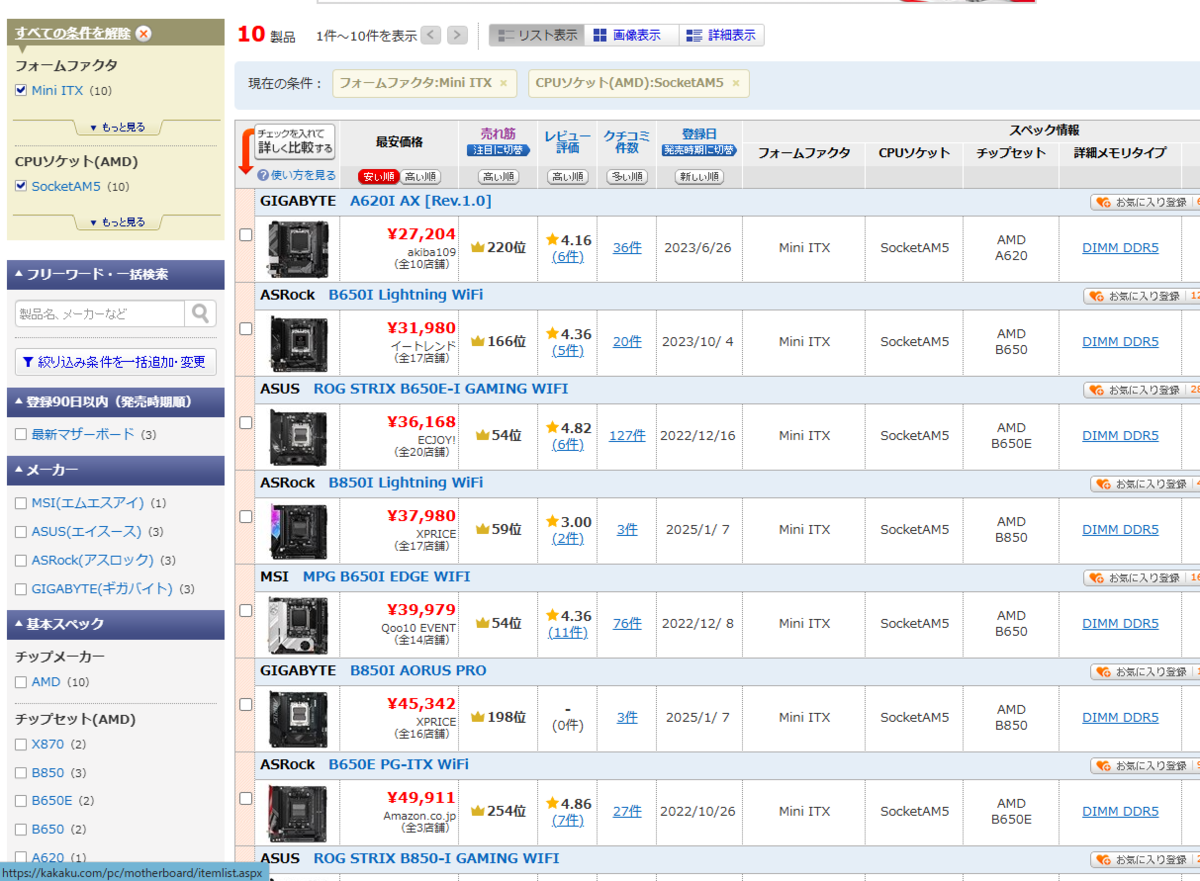The width and height of the screenshot is (1200, 881).
Task: Check the B850 chipset filter
Action: [21, 773]
